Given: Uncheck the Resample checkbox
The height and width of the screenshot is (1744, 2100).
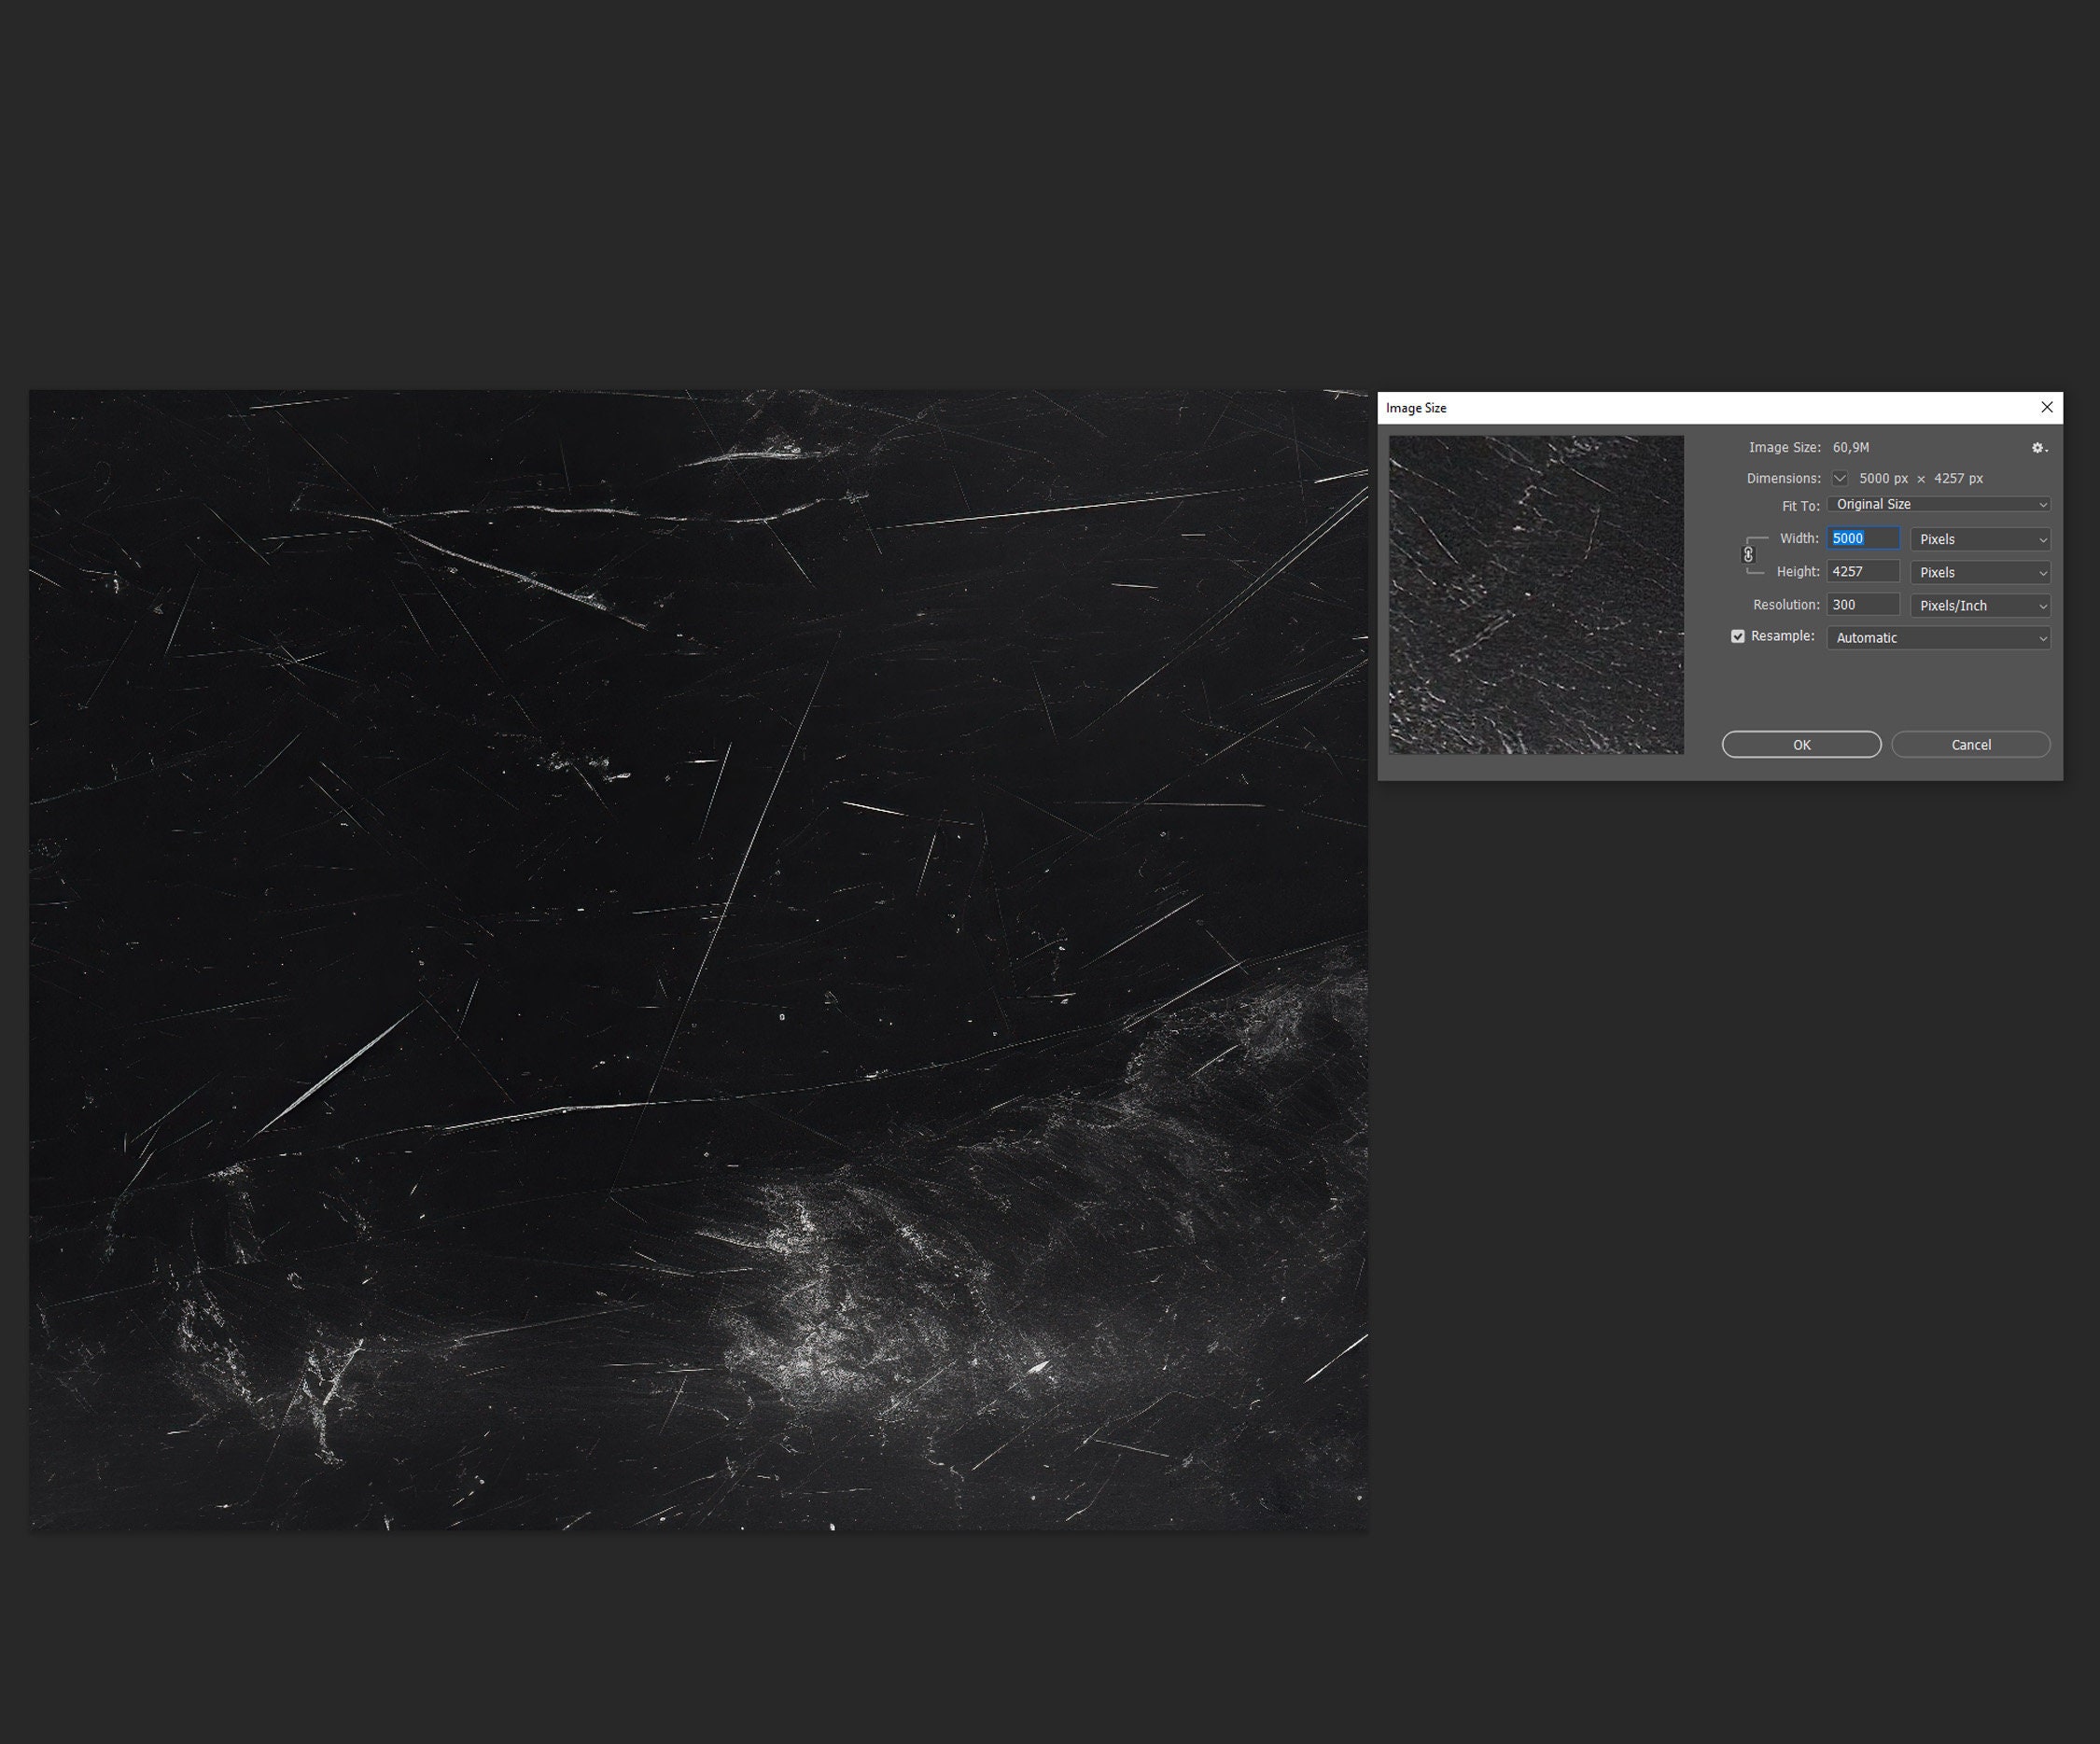Looking at the screenshot, I should pos(1738,636).
